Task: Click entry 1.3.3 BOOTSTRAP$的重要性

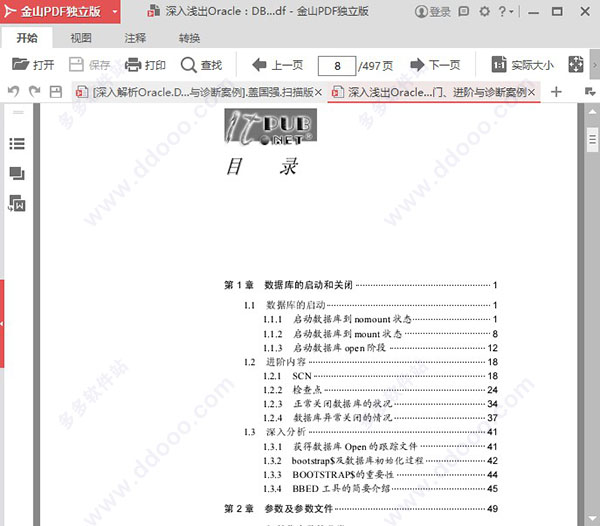Action: pos(380,475)
